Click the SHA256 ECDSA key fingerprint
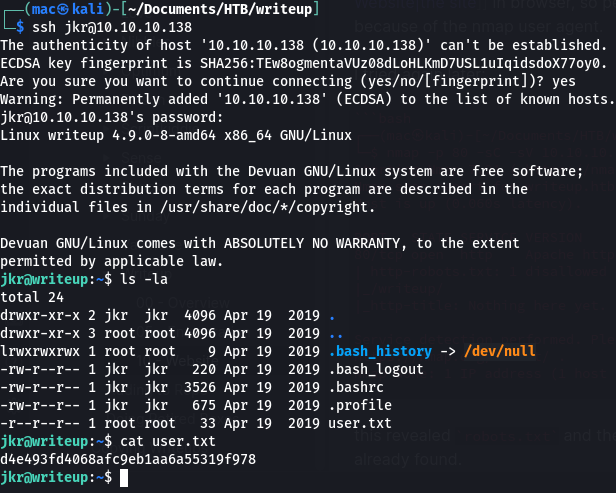Image resolution: width=616 pixels, height=493 pixels. (415, 63)
